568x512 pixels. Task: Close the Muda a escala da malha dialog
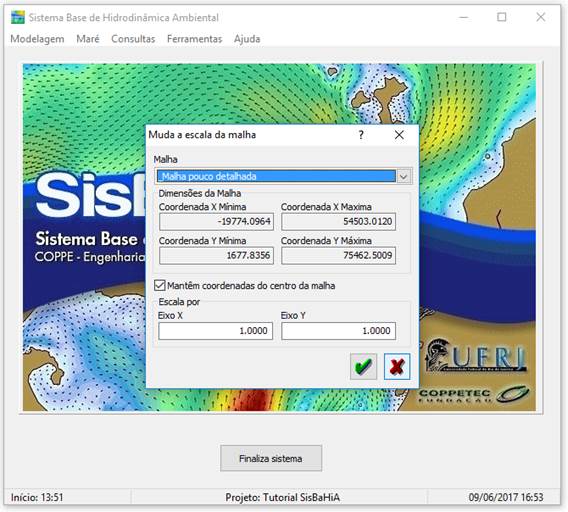click(399, 135)
